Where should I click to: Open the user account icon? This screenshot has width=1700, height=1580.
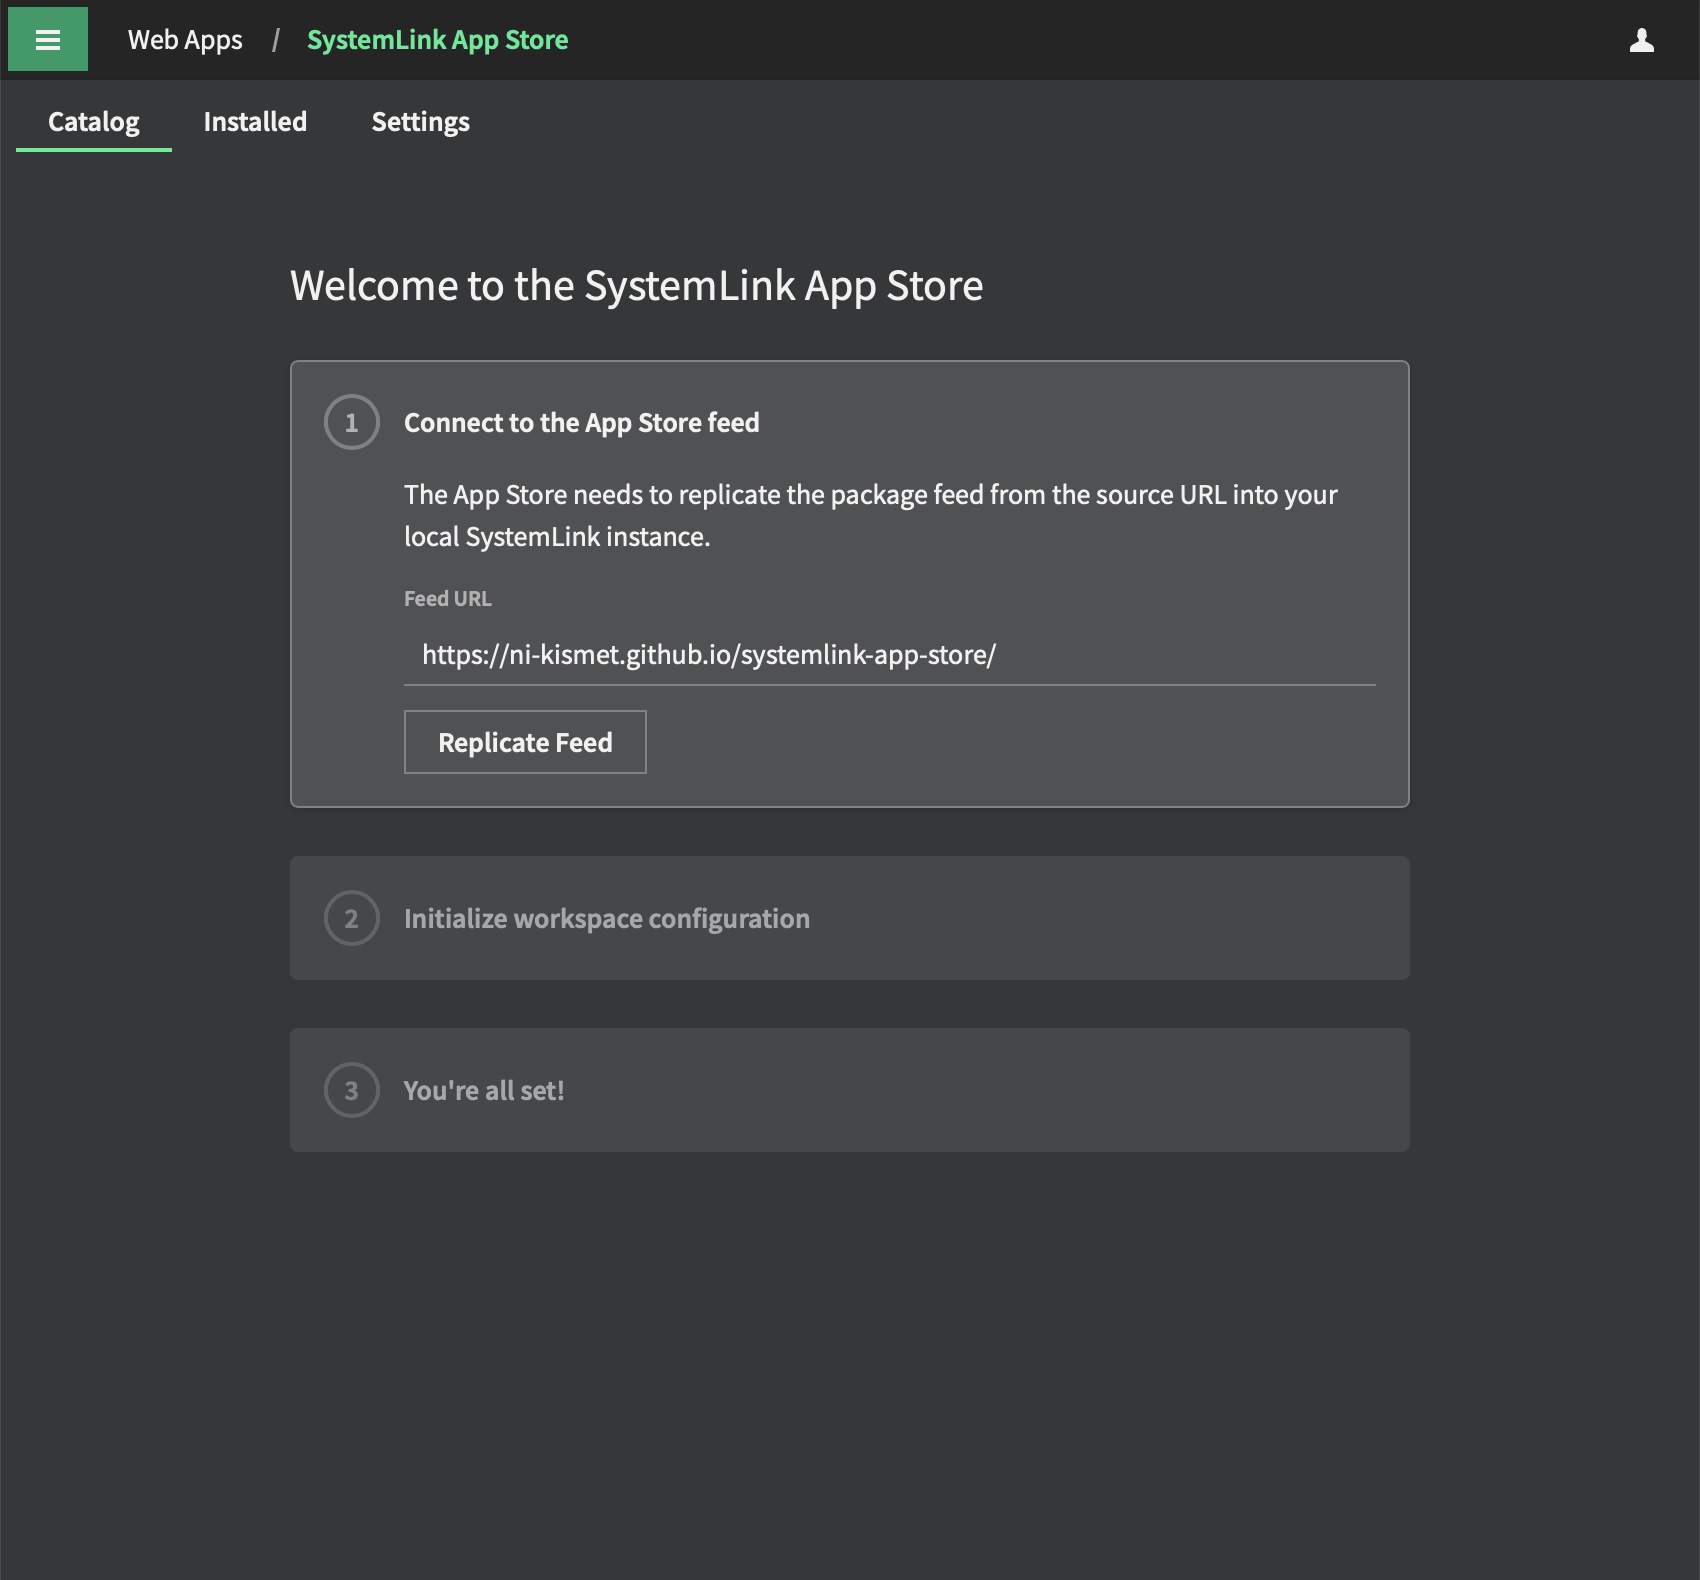coord(1641,40)
